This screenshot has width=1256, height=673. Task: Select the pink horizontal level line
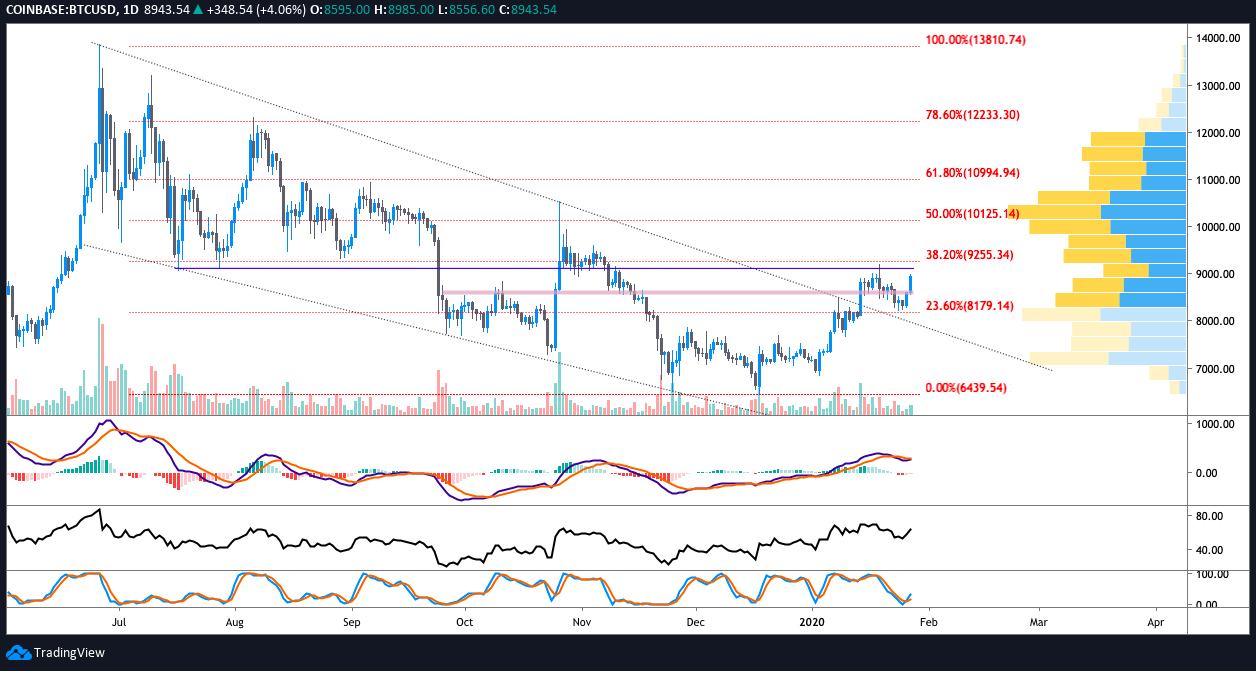[650, 293]
